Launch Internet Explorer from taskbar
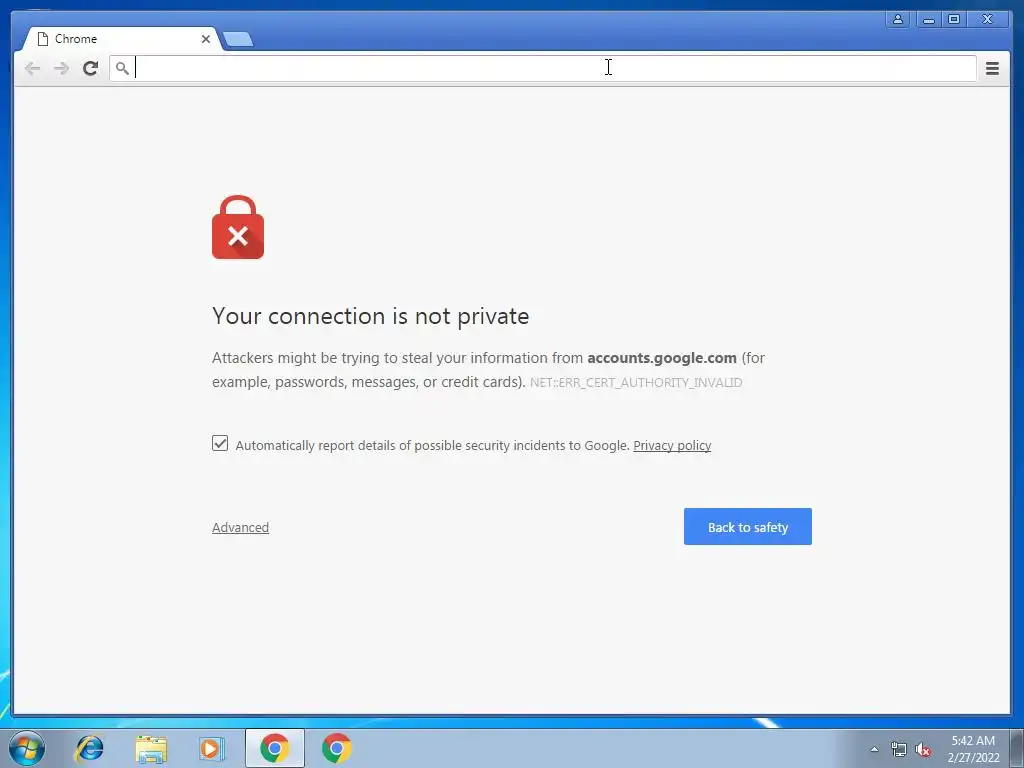1024x768 pixels. click(x=89, y=748)
